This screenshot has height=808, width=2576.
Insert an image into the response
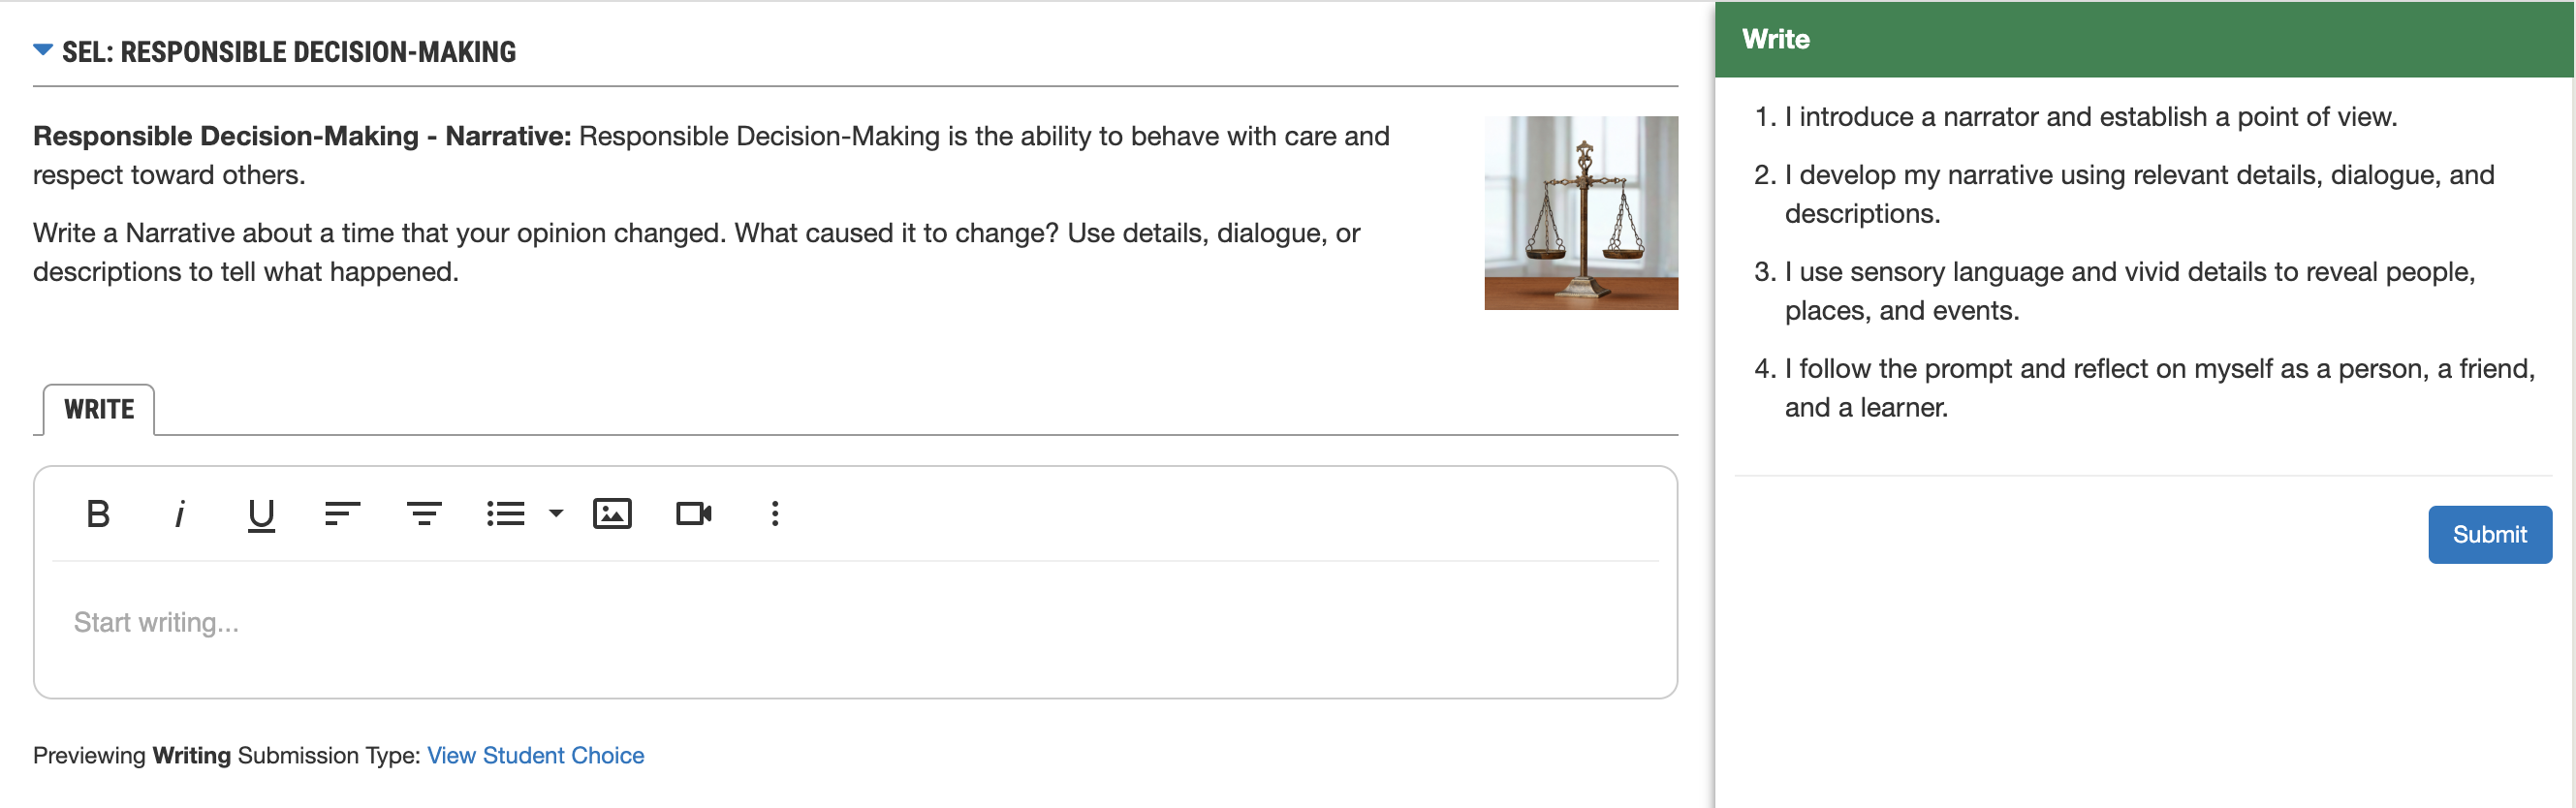pos(612,514)
